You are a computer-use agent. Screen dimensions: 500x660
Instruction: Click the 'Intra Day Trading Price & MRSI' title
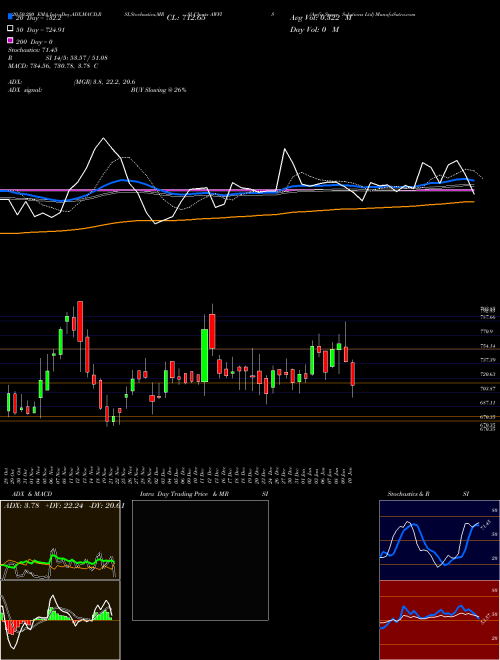pos(204,494)
